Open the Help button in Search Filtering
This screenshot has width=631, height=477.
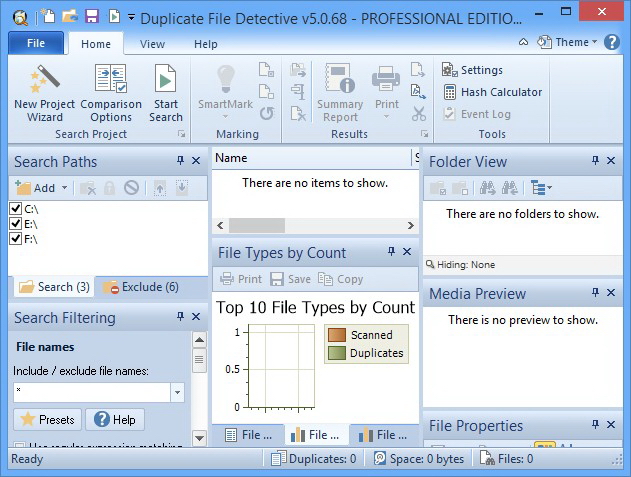[x=115, y=420]
